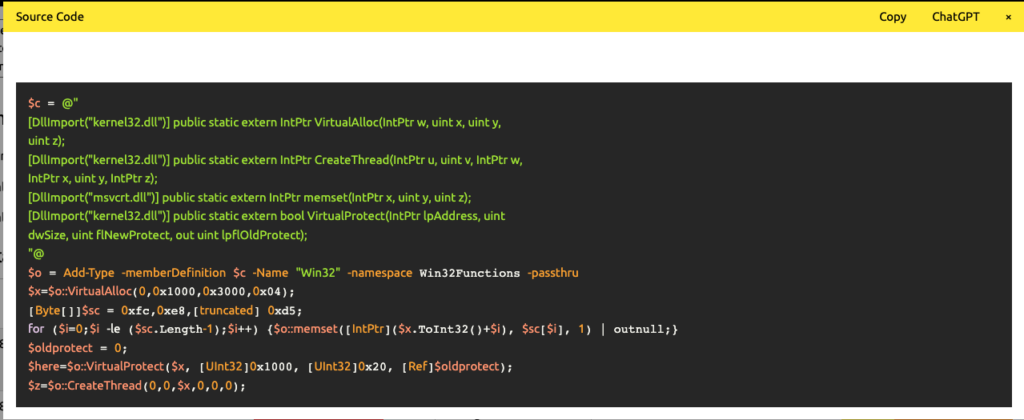Click the '$c = @"' line

tap(54, 103)
